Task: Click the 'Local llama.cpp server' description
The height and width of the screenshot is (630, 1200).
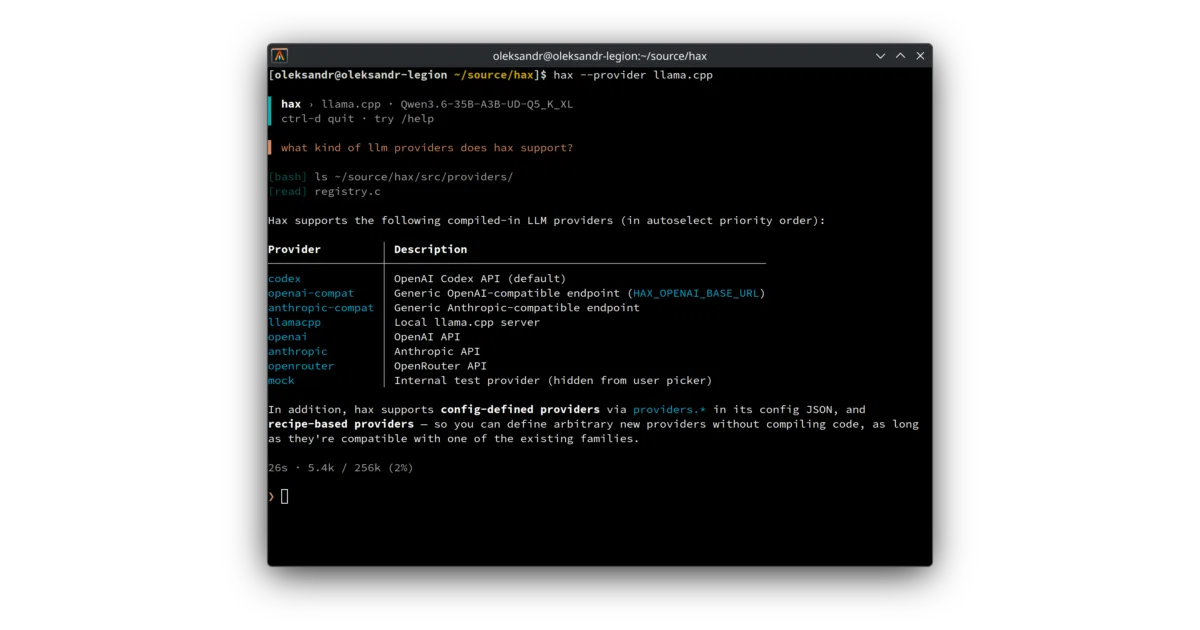Action: pos(467,322)
